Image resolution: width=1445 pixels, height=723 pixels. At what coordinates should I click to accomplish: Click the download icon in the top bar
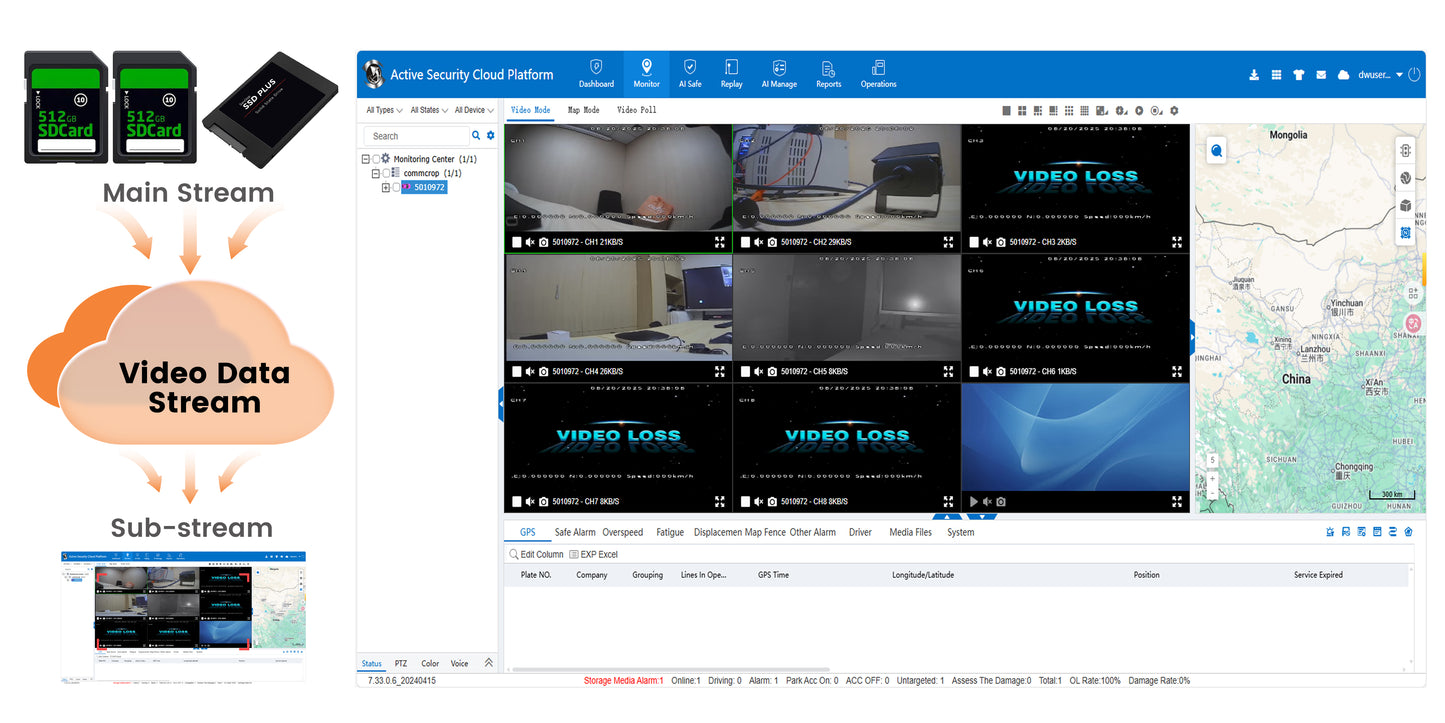pyautogui.click(x=1254, y=74)
